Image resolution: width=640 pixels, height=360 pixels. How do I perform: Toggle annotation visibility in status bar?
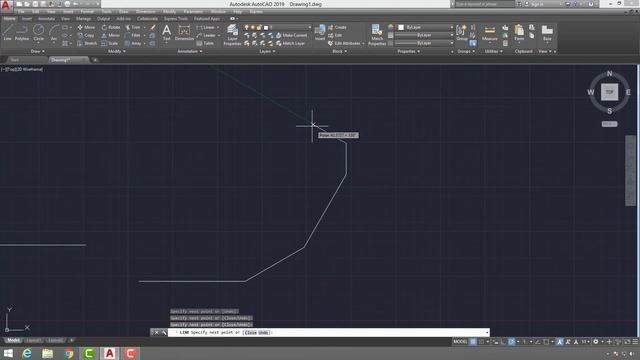click(560, 342)
